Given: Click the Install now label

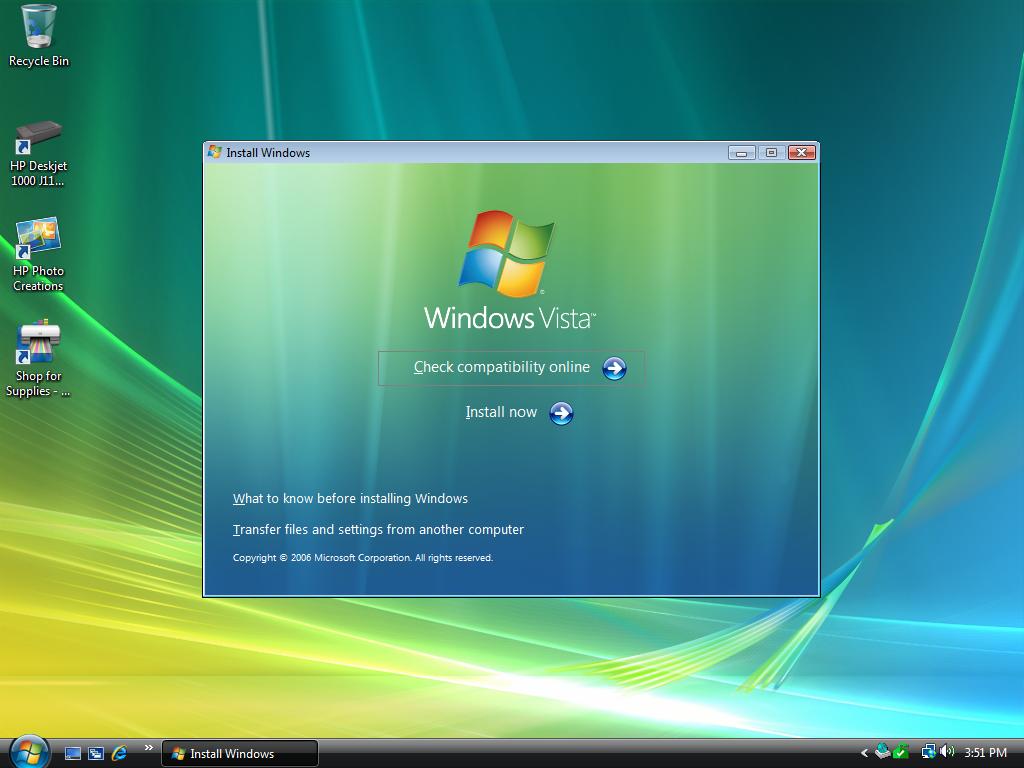Looking at the screenshot, I should tap(501, 412).
